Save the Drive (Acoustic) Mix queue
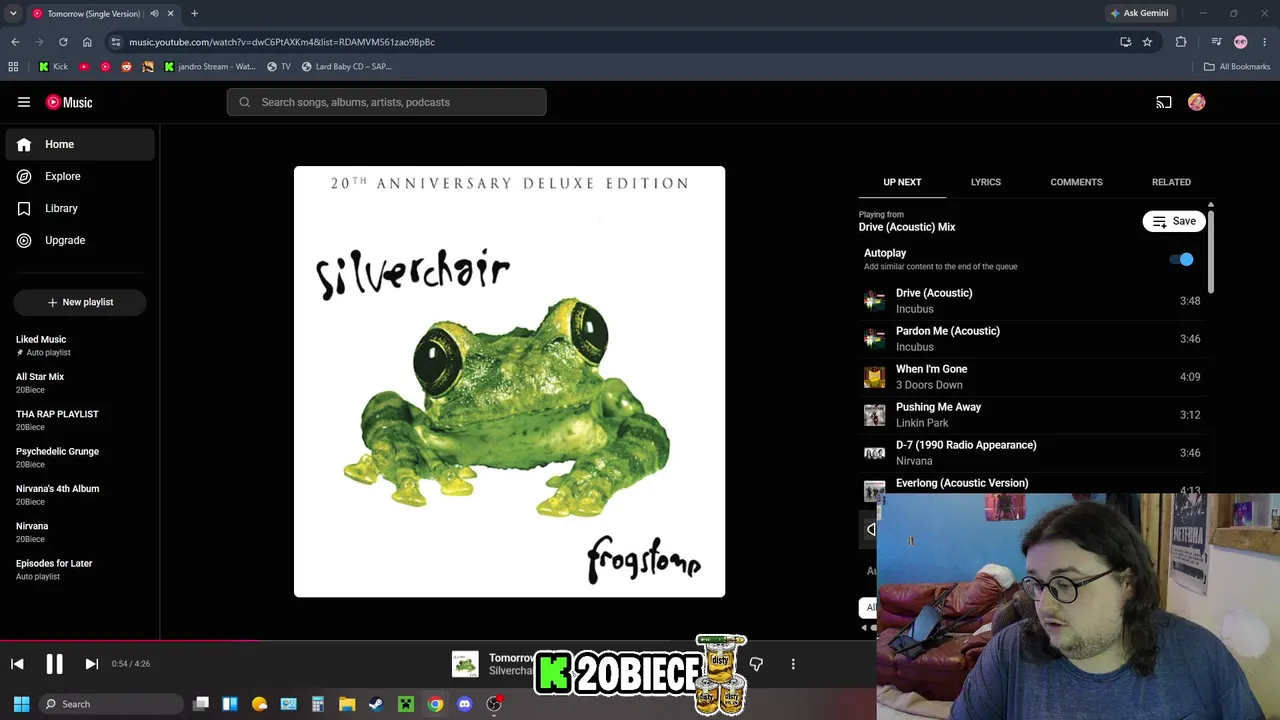The height and width of the screenshot is (720, 1280). 1174,221
